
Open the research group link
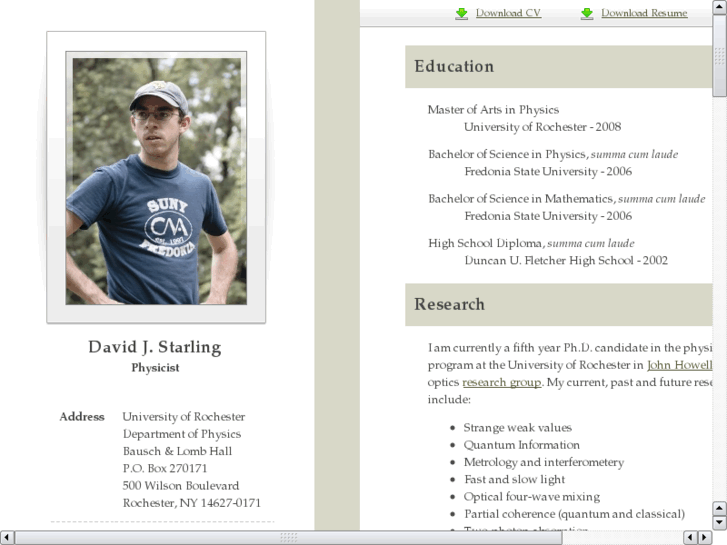point(502,382)
